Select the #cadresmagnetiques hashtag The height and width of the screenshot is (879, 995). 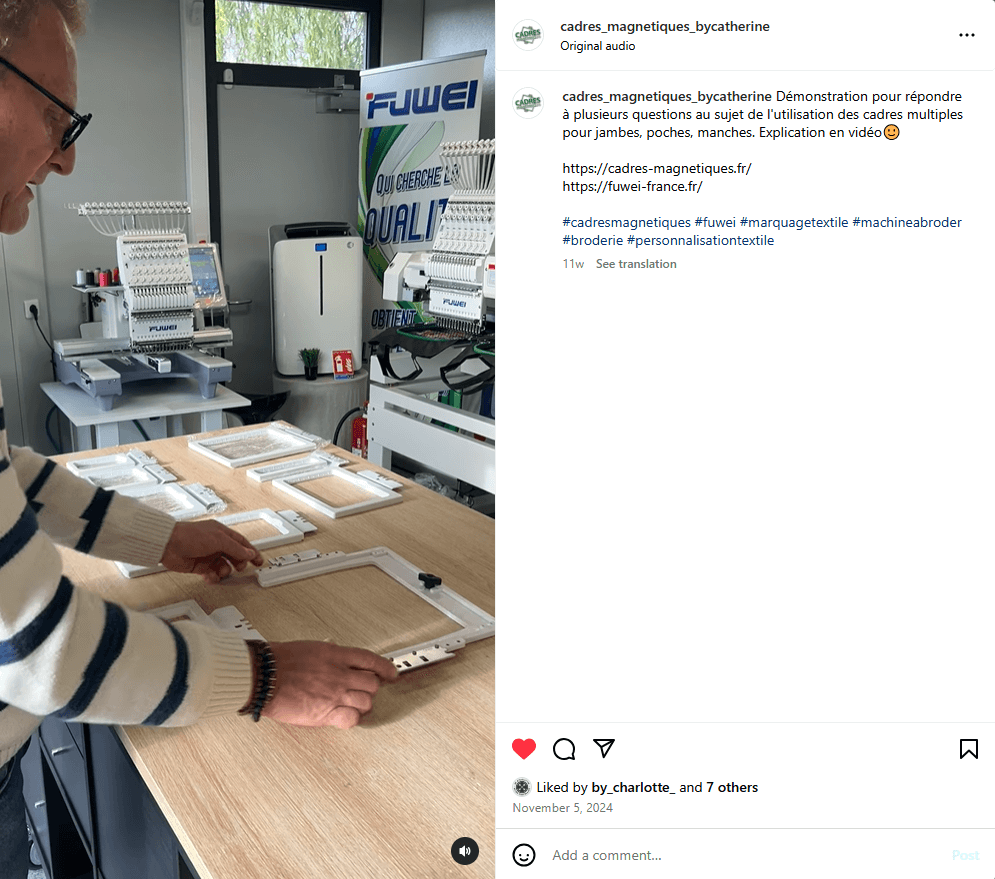pyautogui.click(x=626, y=222)
